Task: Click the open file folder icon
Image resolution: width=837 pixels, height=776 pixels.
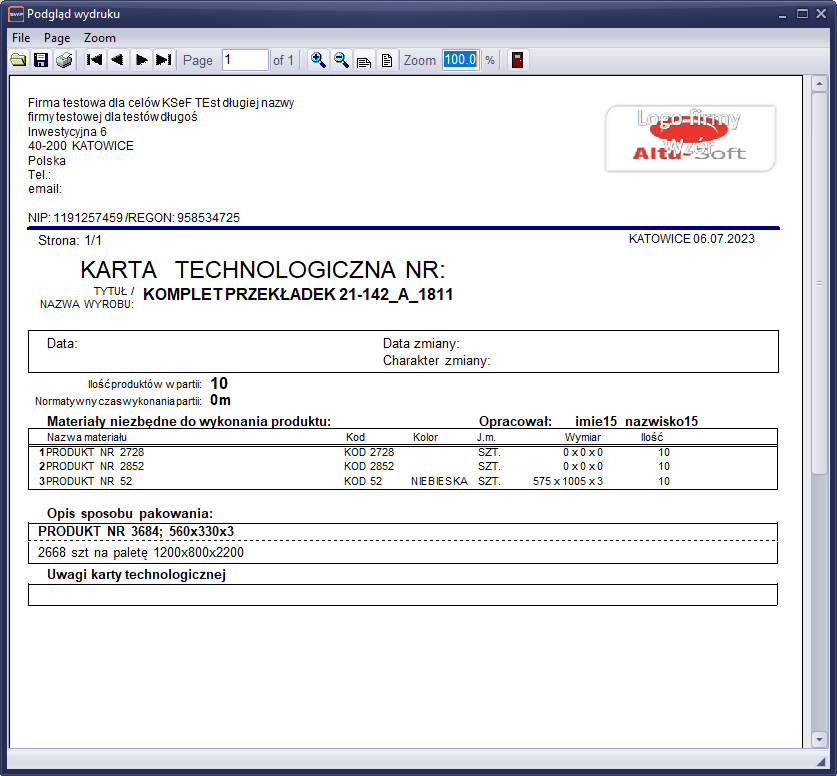Action: 18,60
